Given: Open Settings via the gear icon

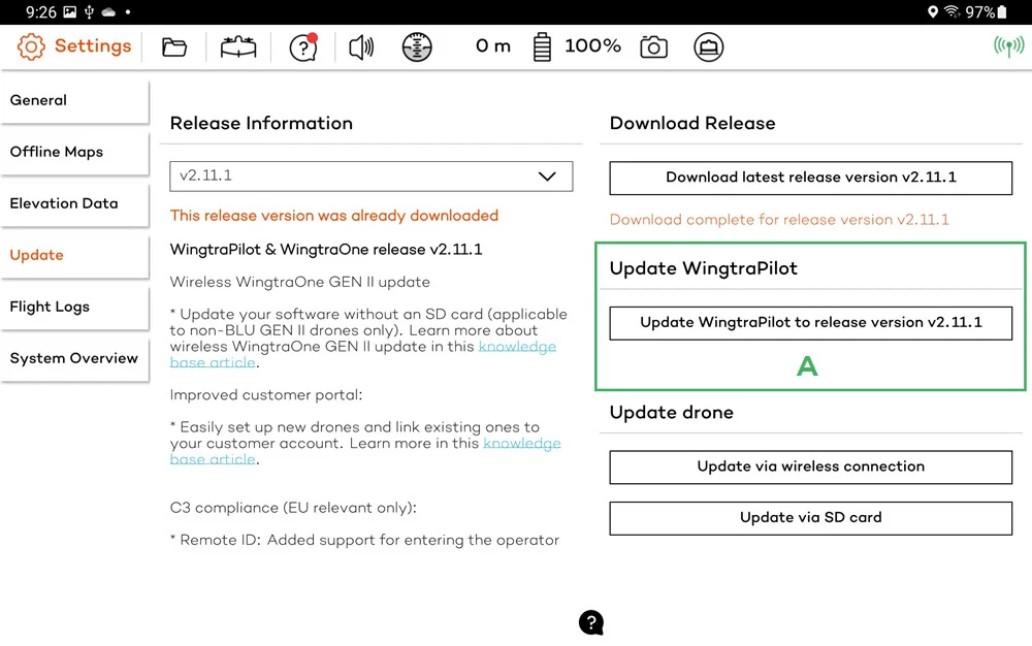Looking at the screenshot, I should [30, 47].
